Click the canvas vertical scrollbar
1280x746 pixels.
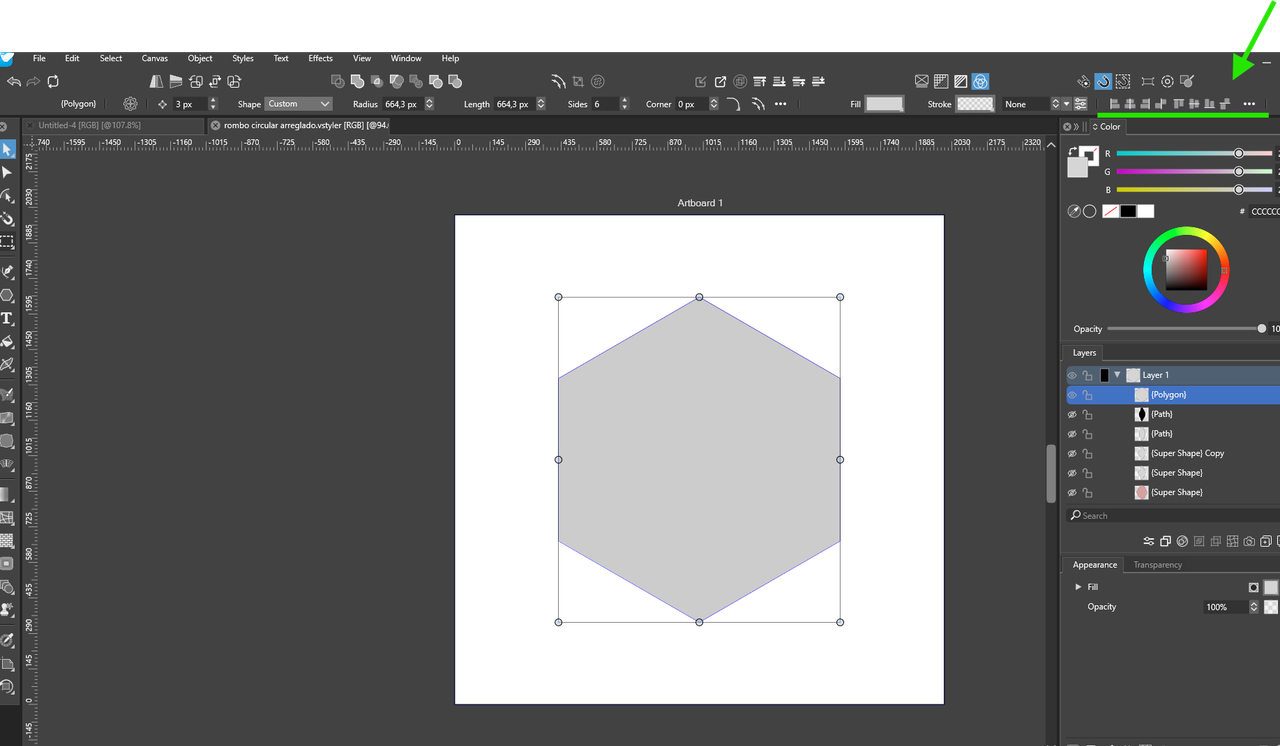tap(1051, 474)
